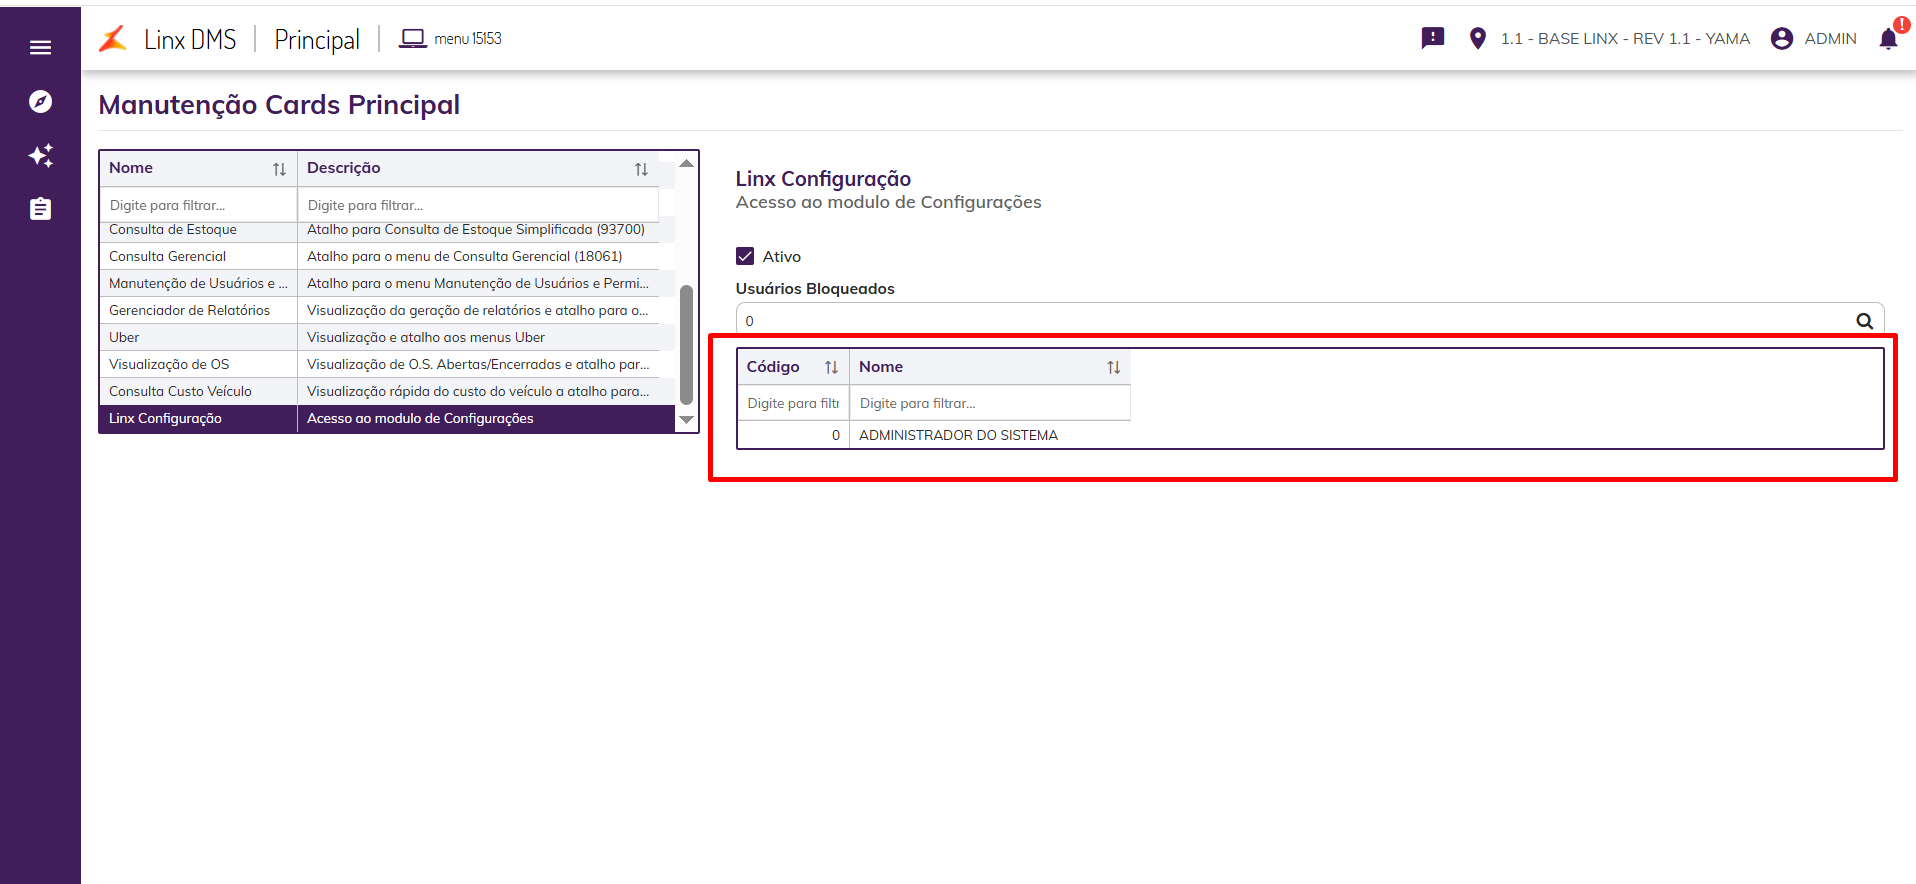
Task: Open the ADMIN user account icon
Action: click(x=1781, y=38)
